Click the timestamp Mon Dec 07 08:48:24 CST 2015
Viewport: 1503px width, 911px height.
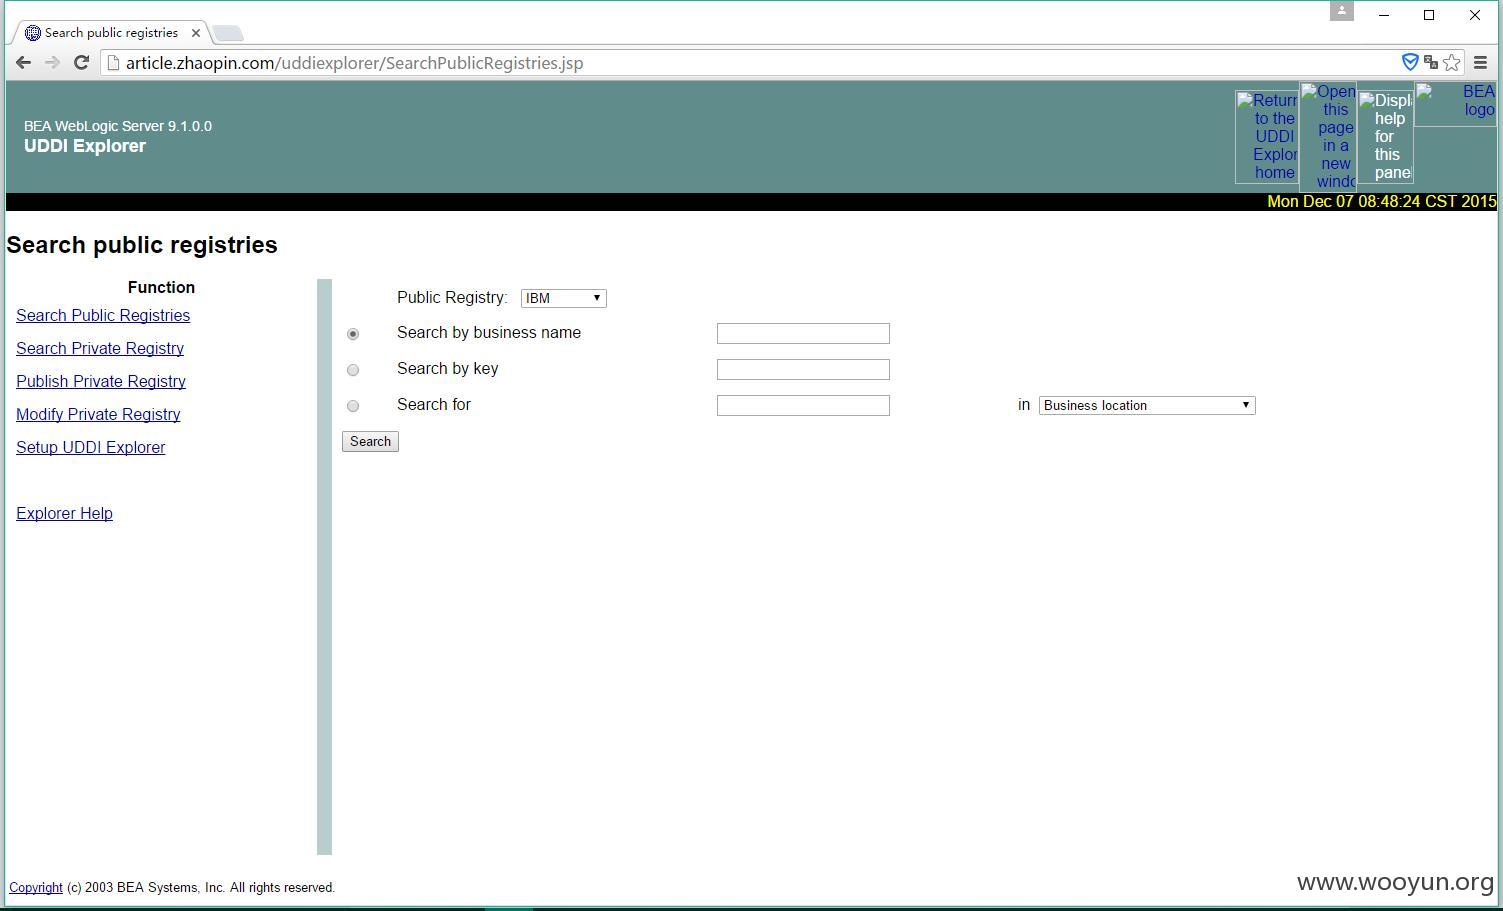pos(1382,201)
